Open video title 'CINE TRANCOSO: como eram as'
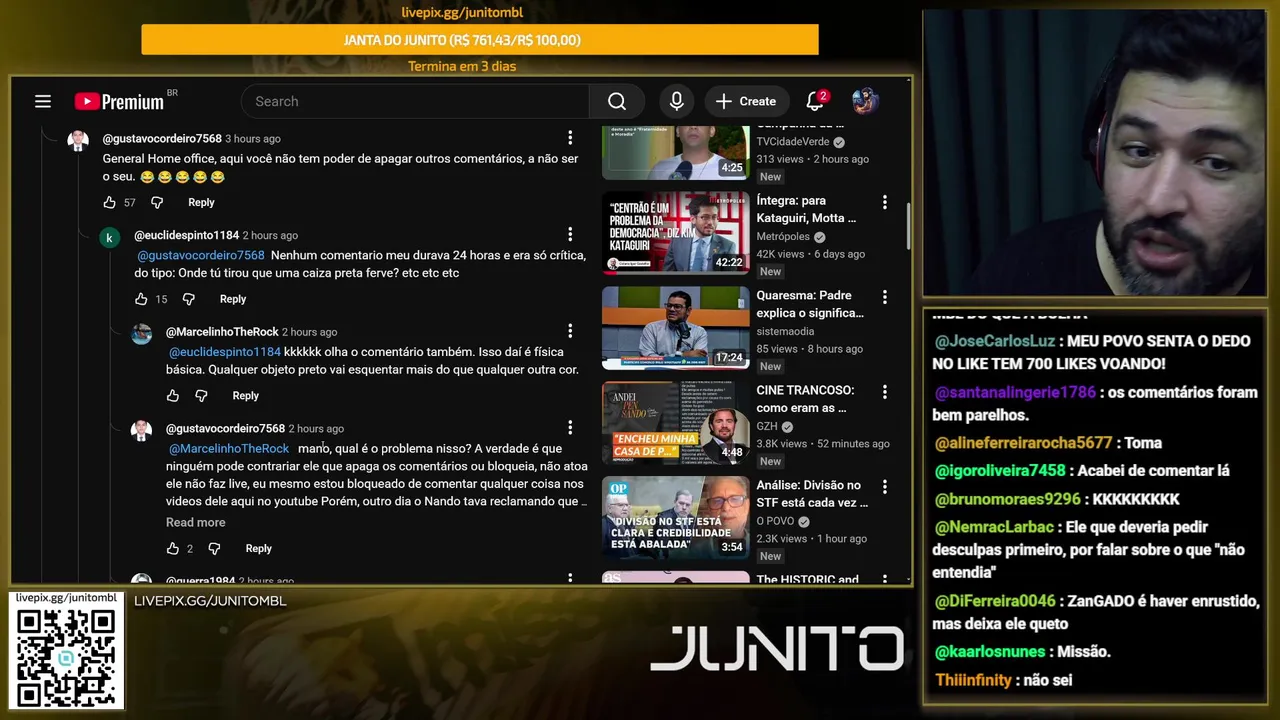 click(805, 399)
